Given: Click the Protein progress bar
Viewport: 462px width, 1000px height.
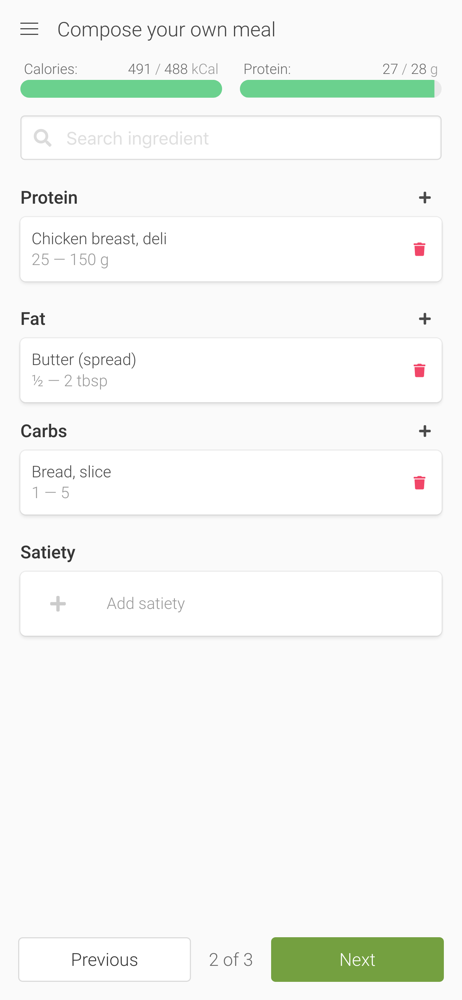Looking at the screenshot, I should point(341,89).
